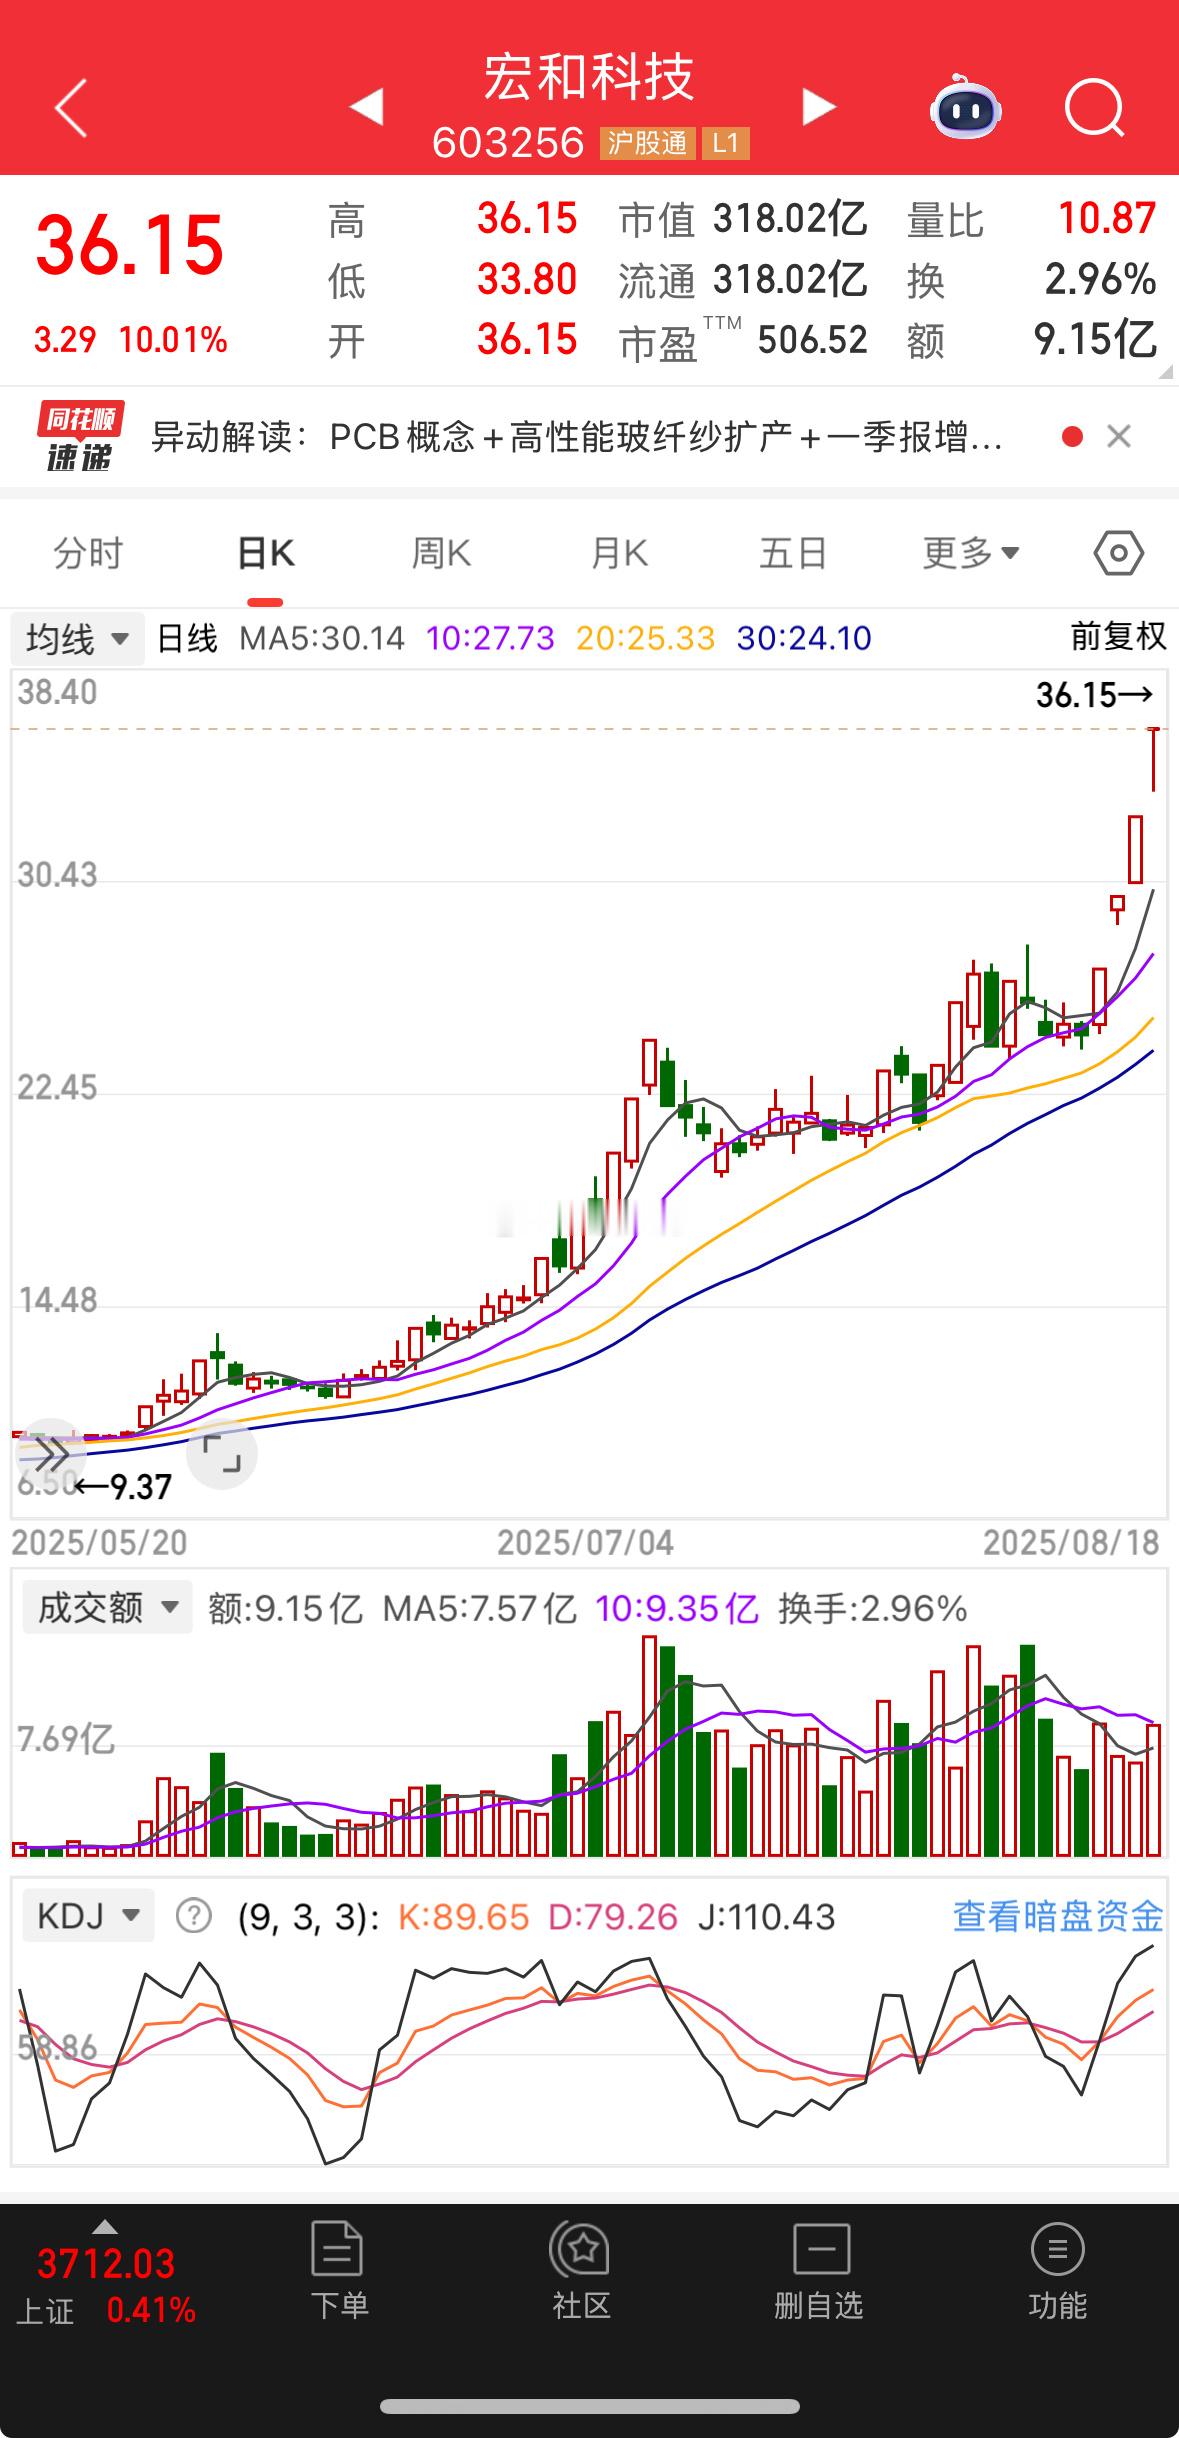Tap the 换 2.96% turnover value
This screenshot has width=1179, height=2438.
pos(1100,280)
